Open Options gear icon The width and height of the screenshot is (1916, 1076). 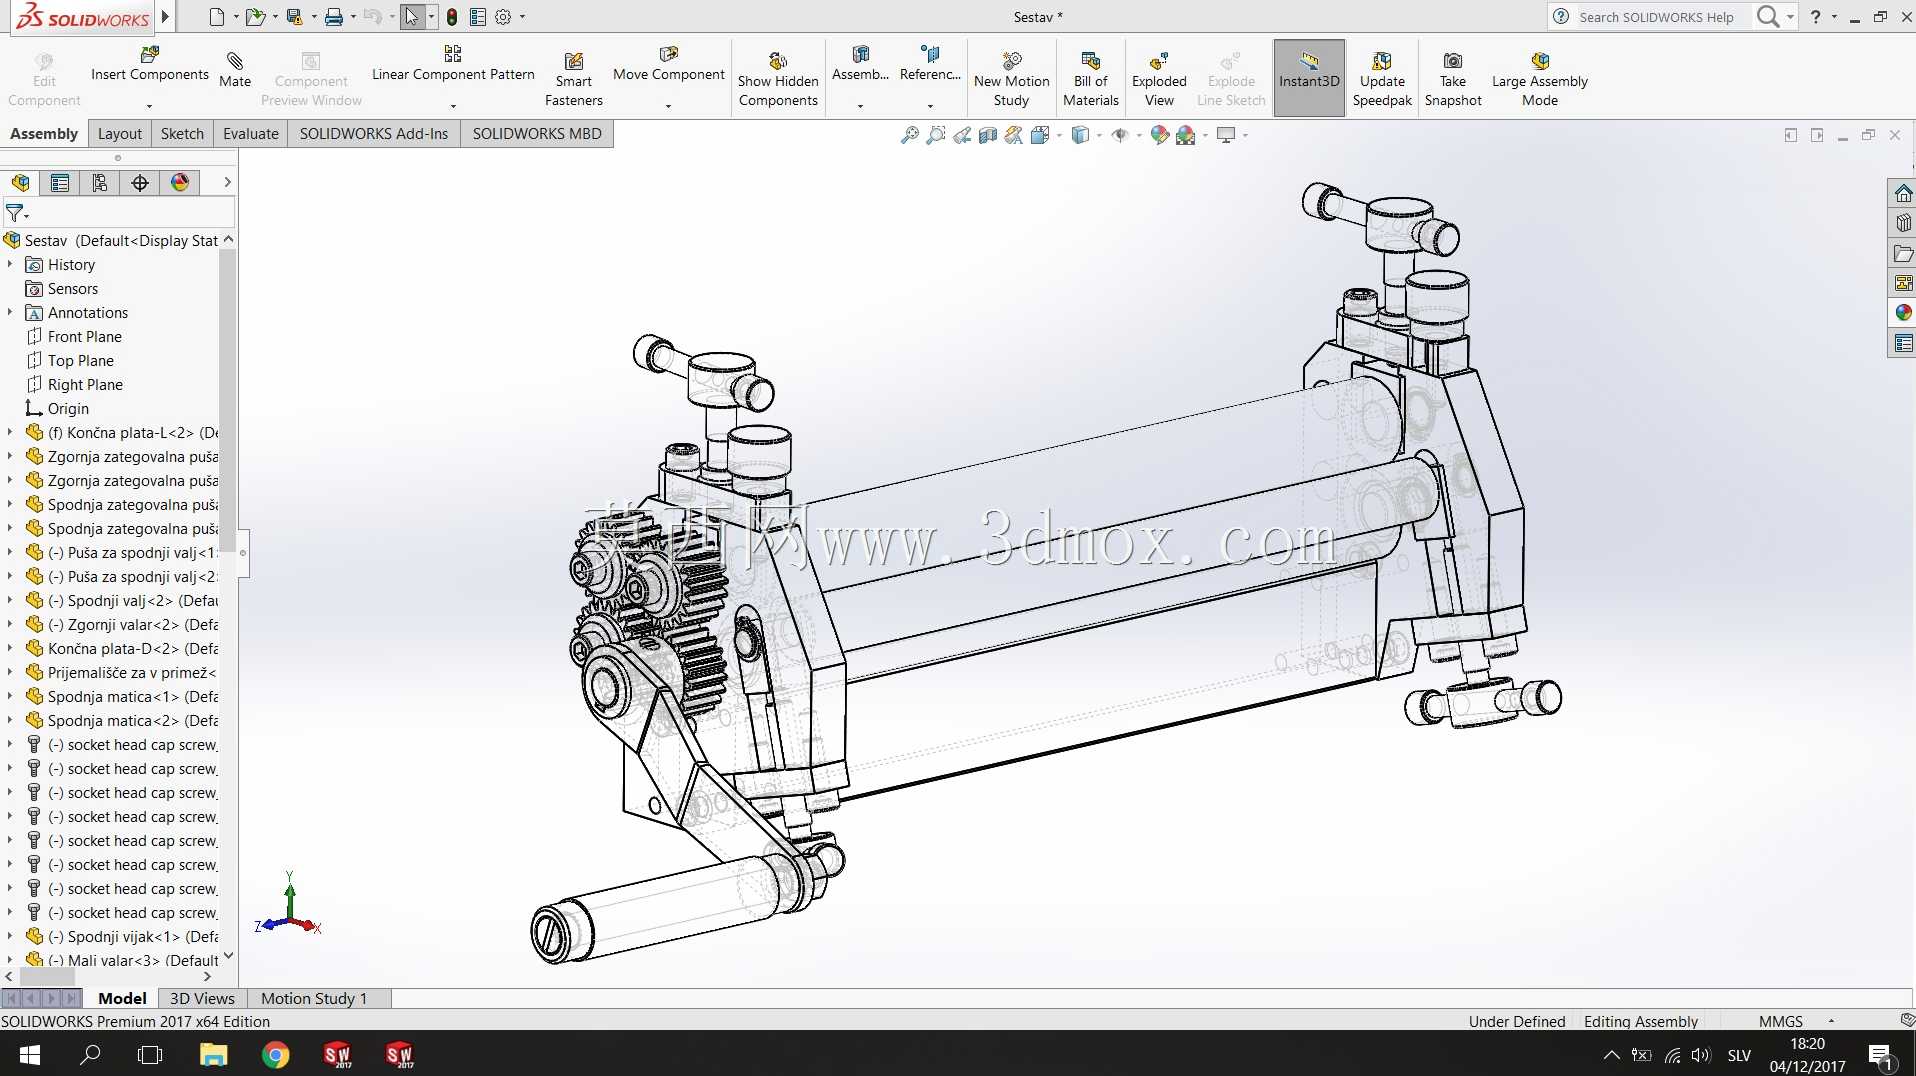tap(503, 17)
